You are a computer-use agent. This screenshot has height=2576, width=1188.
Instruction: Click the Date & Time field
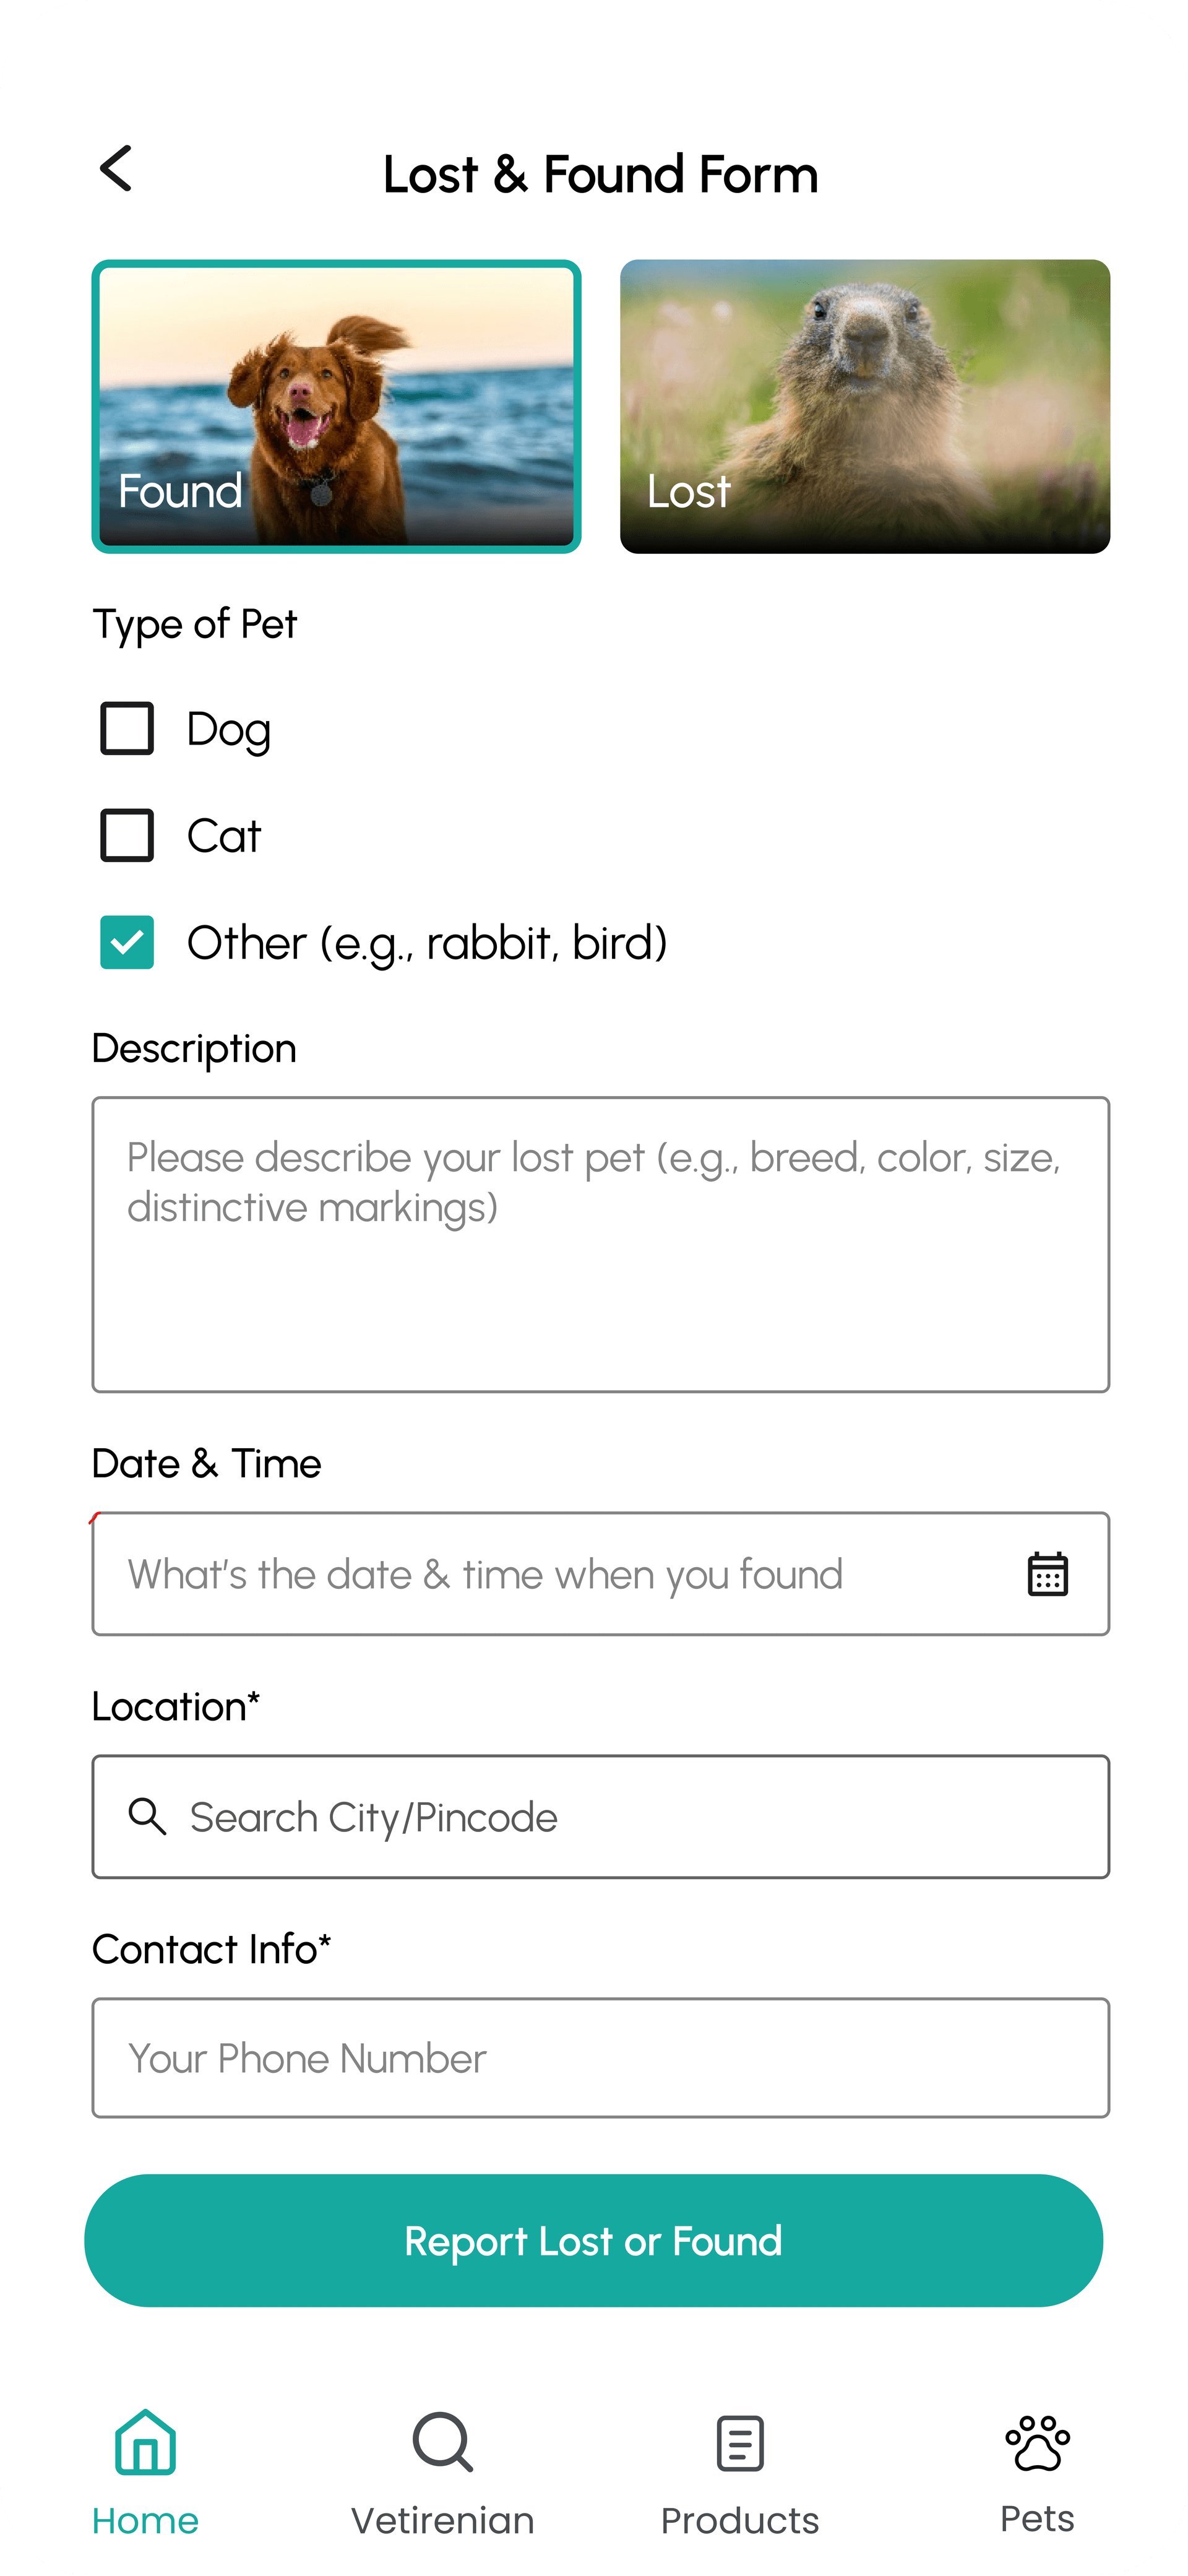coord(600,1574)
